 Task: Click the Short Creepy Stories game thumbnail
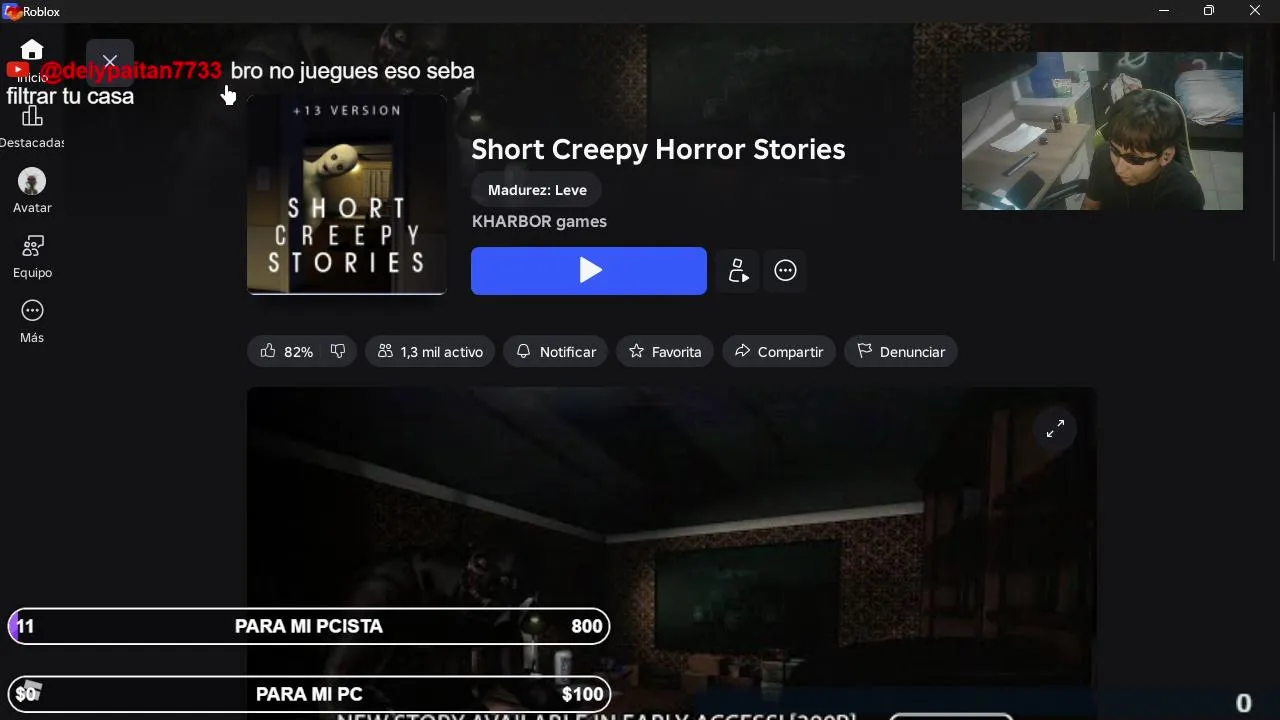click(347, 195)
